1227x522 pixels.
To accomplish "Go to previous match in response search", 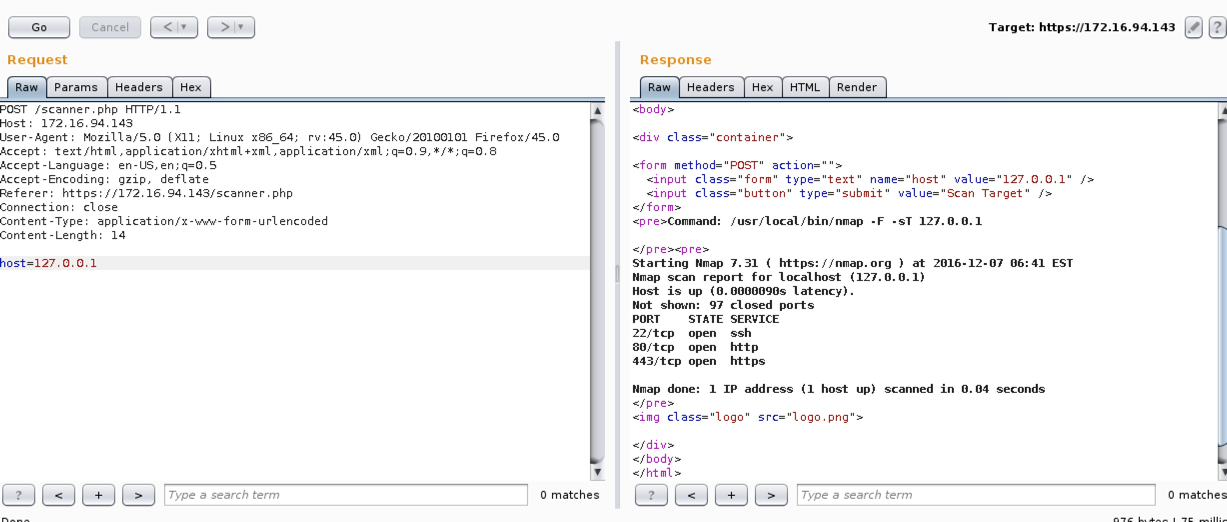I will point(691,495).
